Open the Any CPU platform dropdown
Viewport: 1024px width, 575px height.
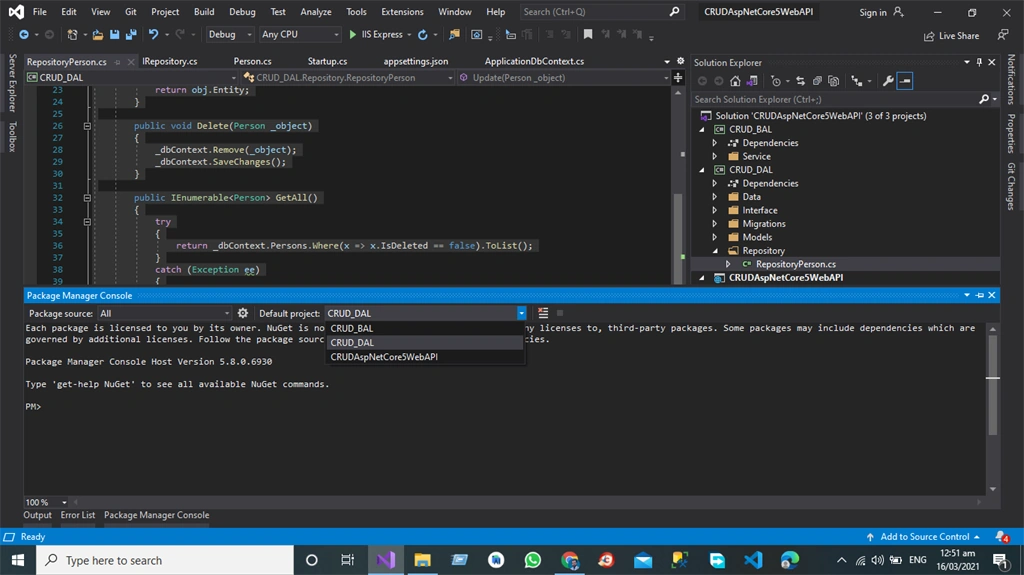pos(300,35)
